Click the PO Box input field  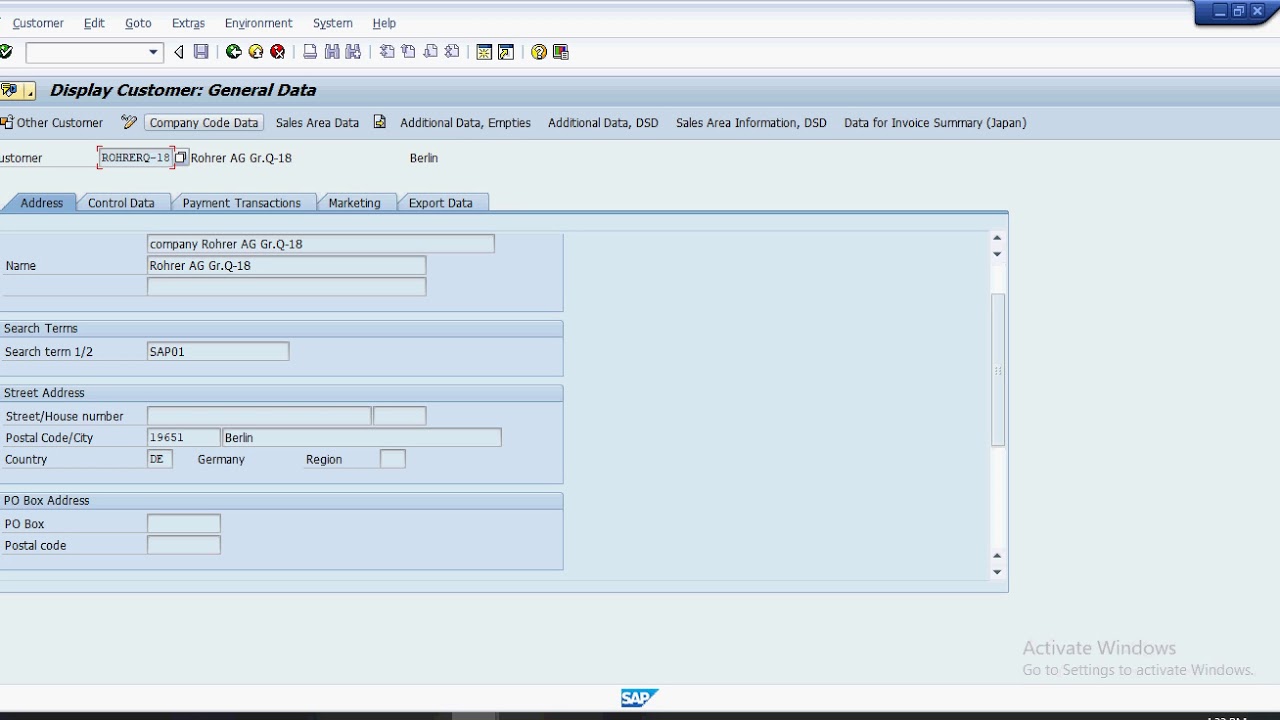tap(184, 524)
